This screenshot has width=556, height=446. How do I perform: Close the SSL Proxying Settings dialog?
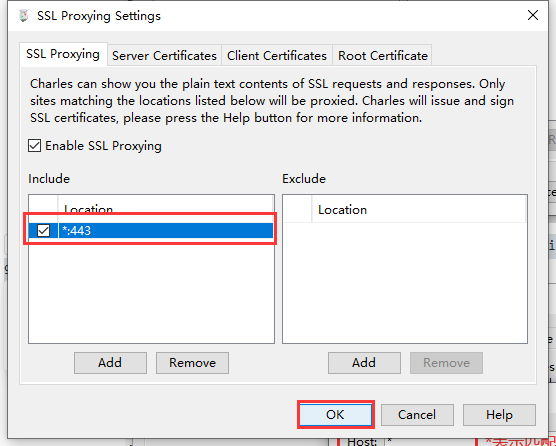click(533, 15)
